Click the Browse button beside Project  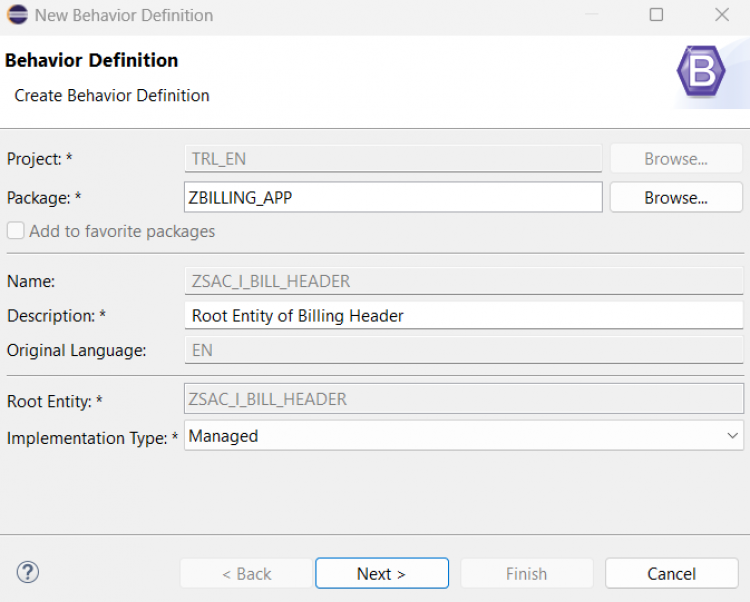[676, 159]
